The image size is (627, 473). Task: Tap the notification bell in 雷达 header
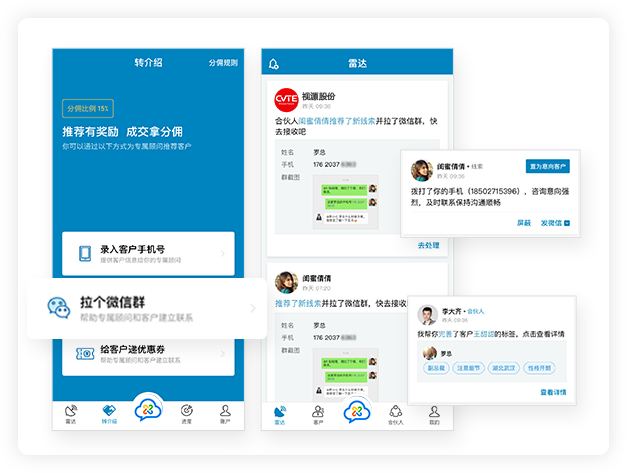point(274,64)
